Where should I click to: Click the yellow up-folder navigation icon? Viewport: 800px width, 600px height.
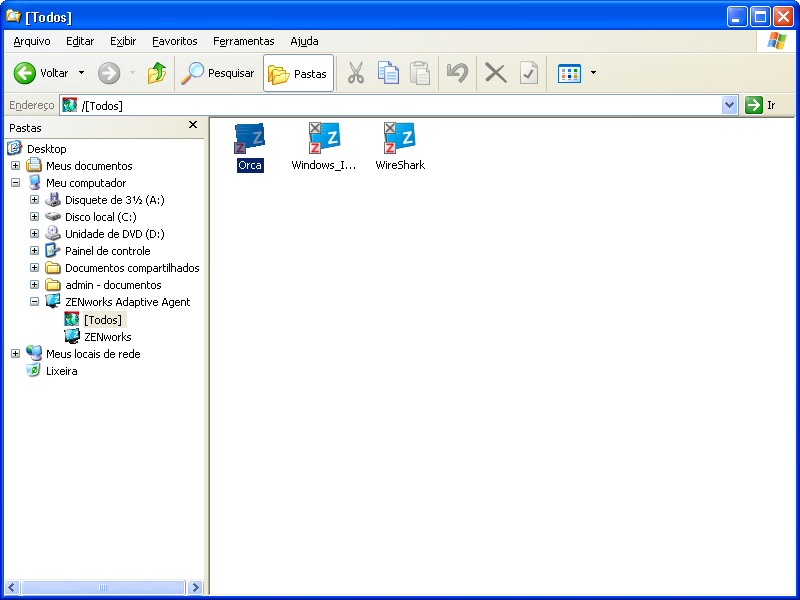tap(158, 72)
